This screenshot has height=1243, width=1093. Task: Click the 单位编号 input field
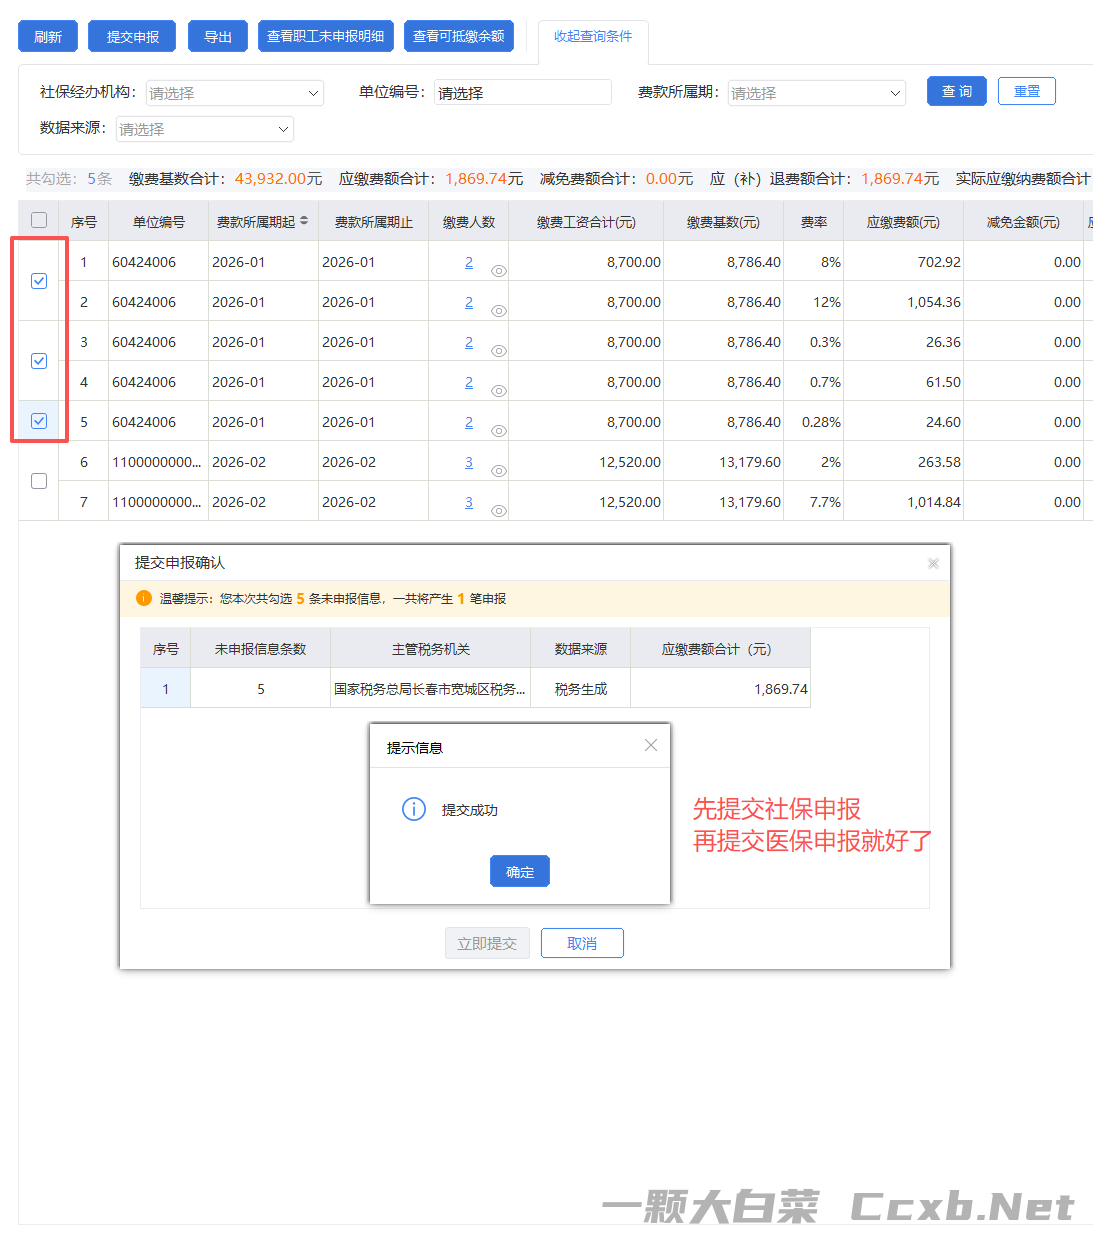[x=522, y=93]
